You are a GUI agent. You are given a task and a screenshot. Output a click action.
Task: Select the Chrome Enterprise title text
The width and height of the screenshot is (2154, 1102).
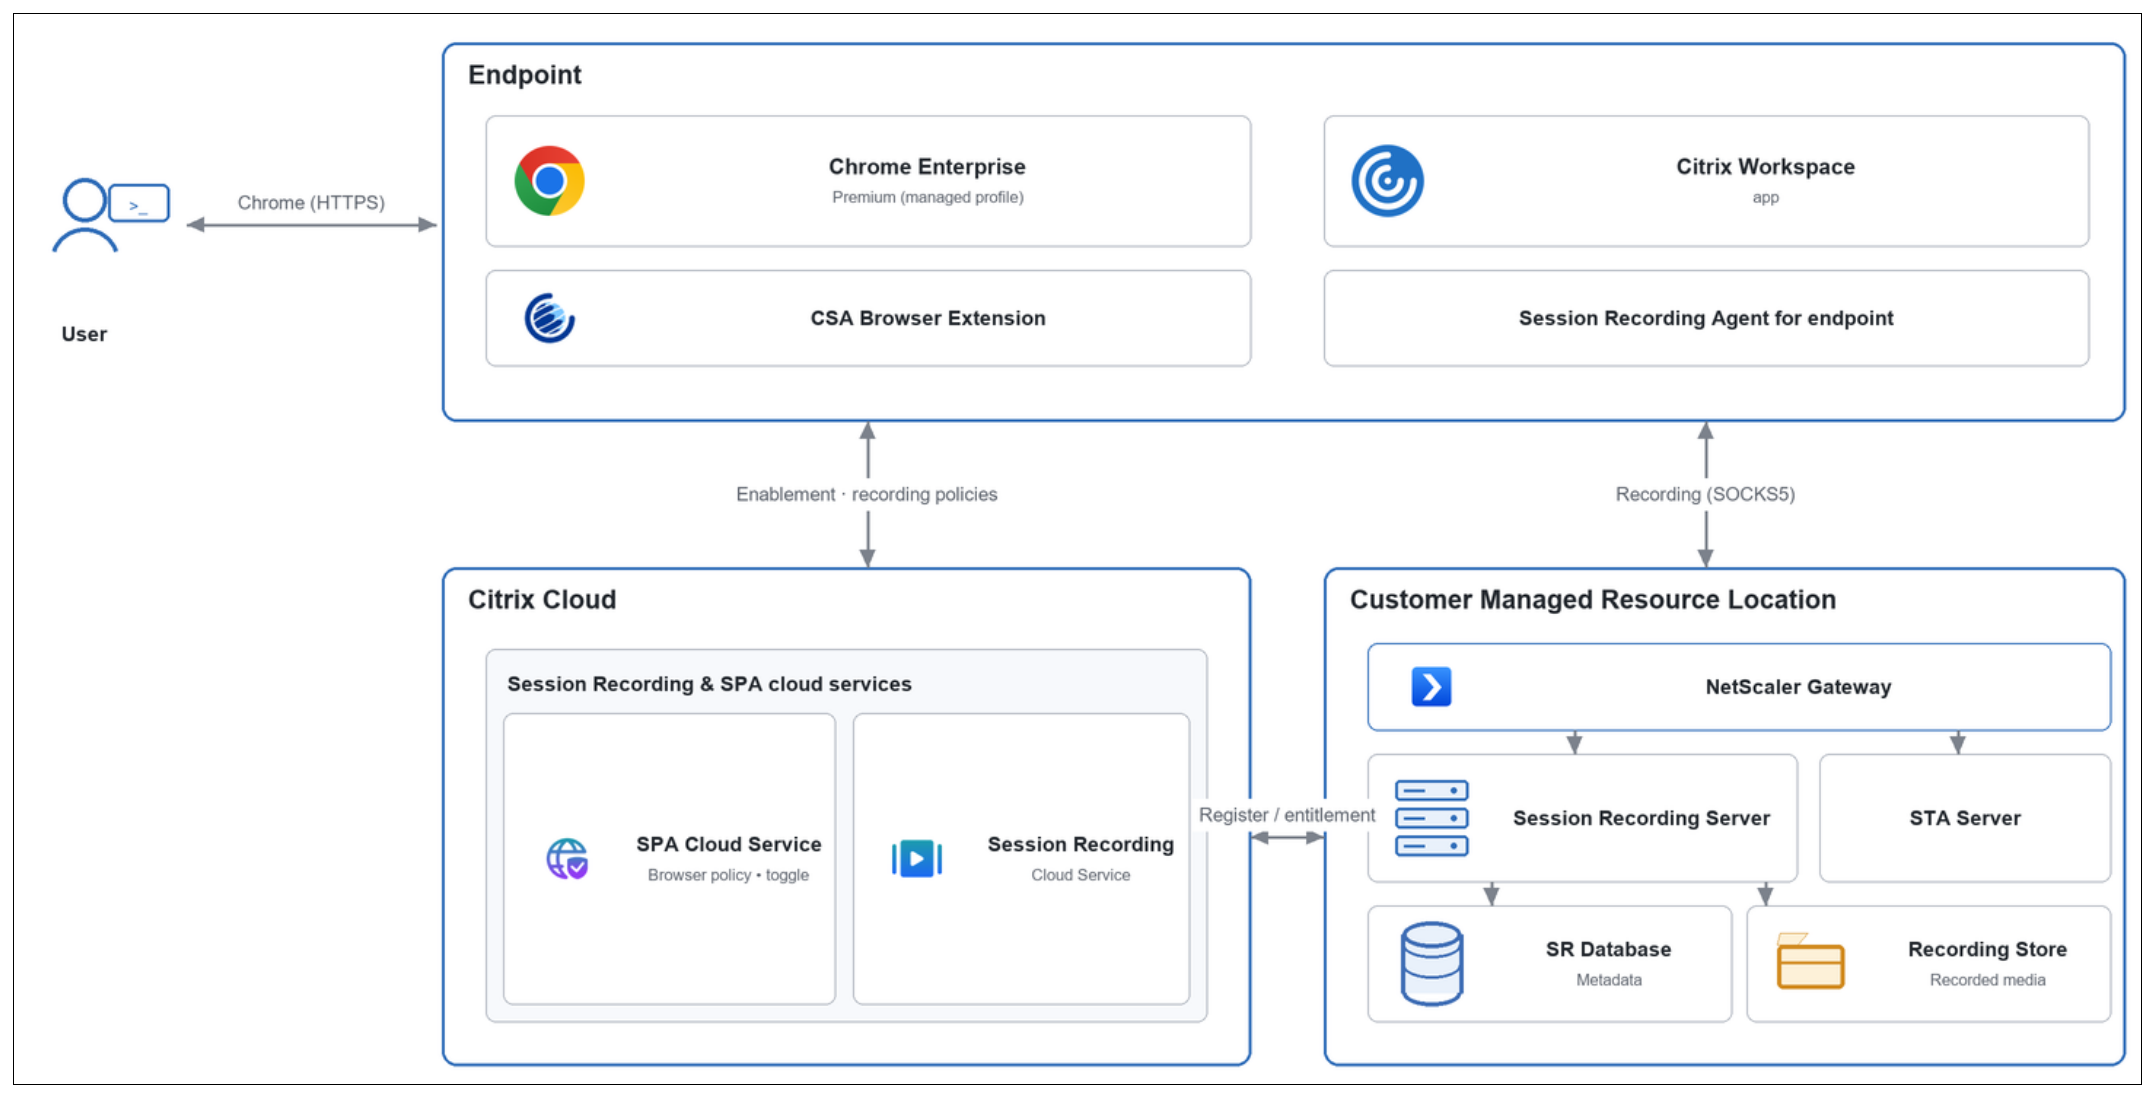click(x=927, y=167)
